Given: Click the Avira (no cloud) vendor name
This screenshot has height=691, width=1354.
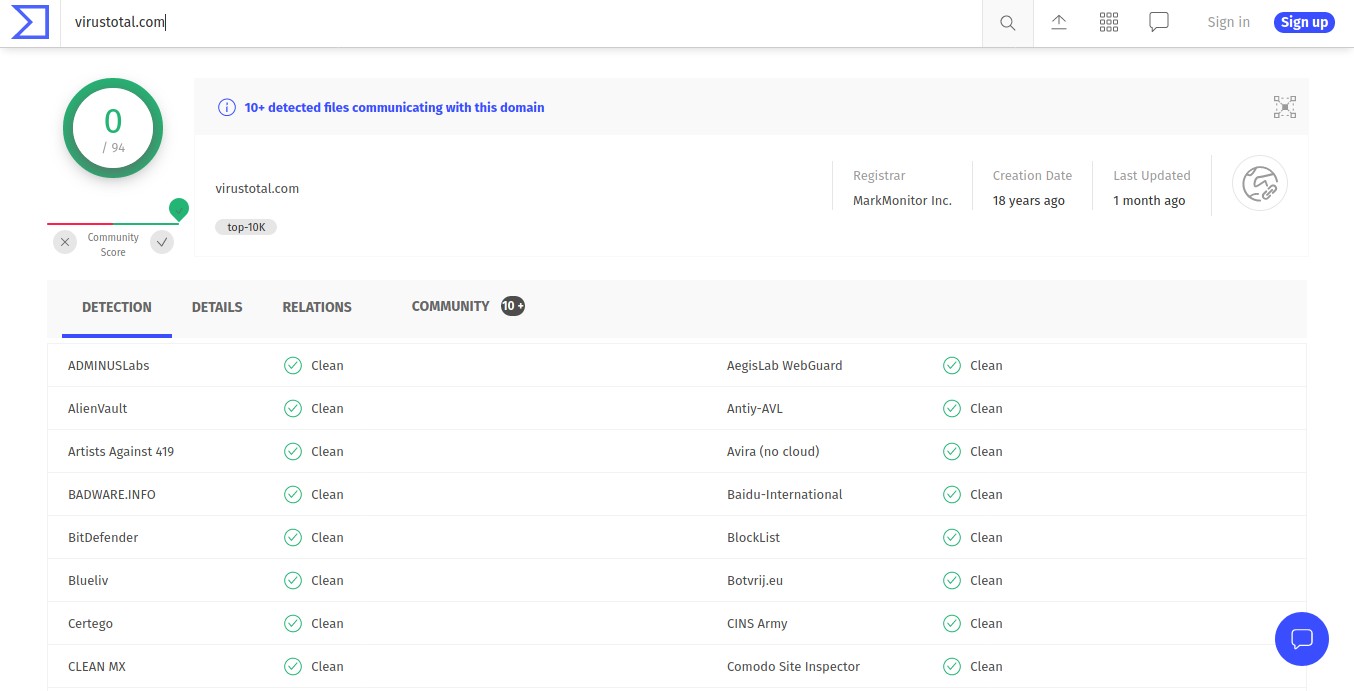Looking at the screenshot, I should [773, 451].
